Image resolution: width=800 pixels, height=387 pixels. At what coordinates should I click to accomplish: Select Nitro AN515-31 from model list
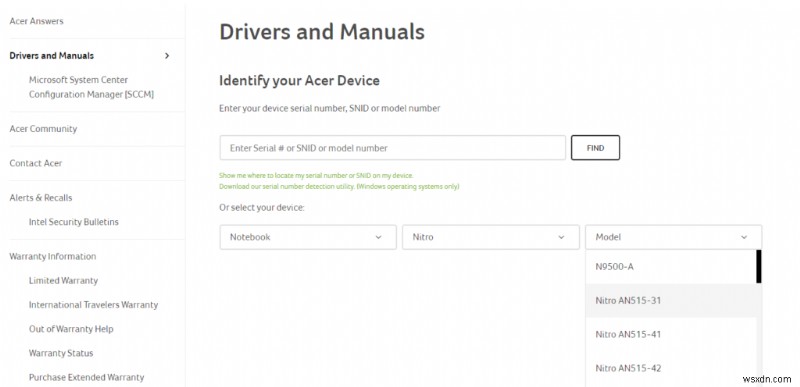[x=670, y=300]
